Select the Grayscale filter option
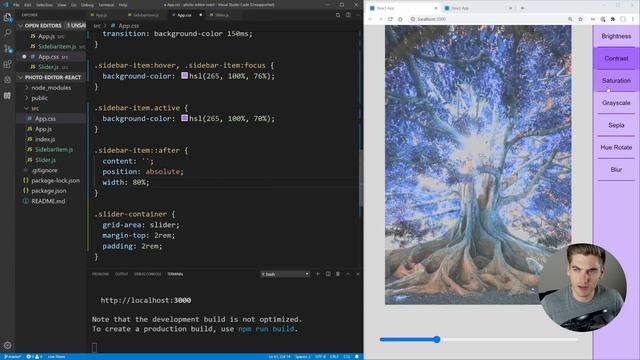The image size is (640, 360). [616, 103]
